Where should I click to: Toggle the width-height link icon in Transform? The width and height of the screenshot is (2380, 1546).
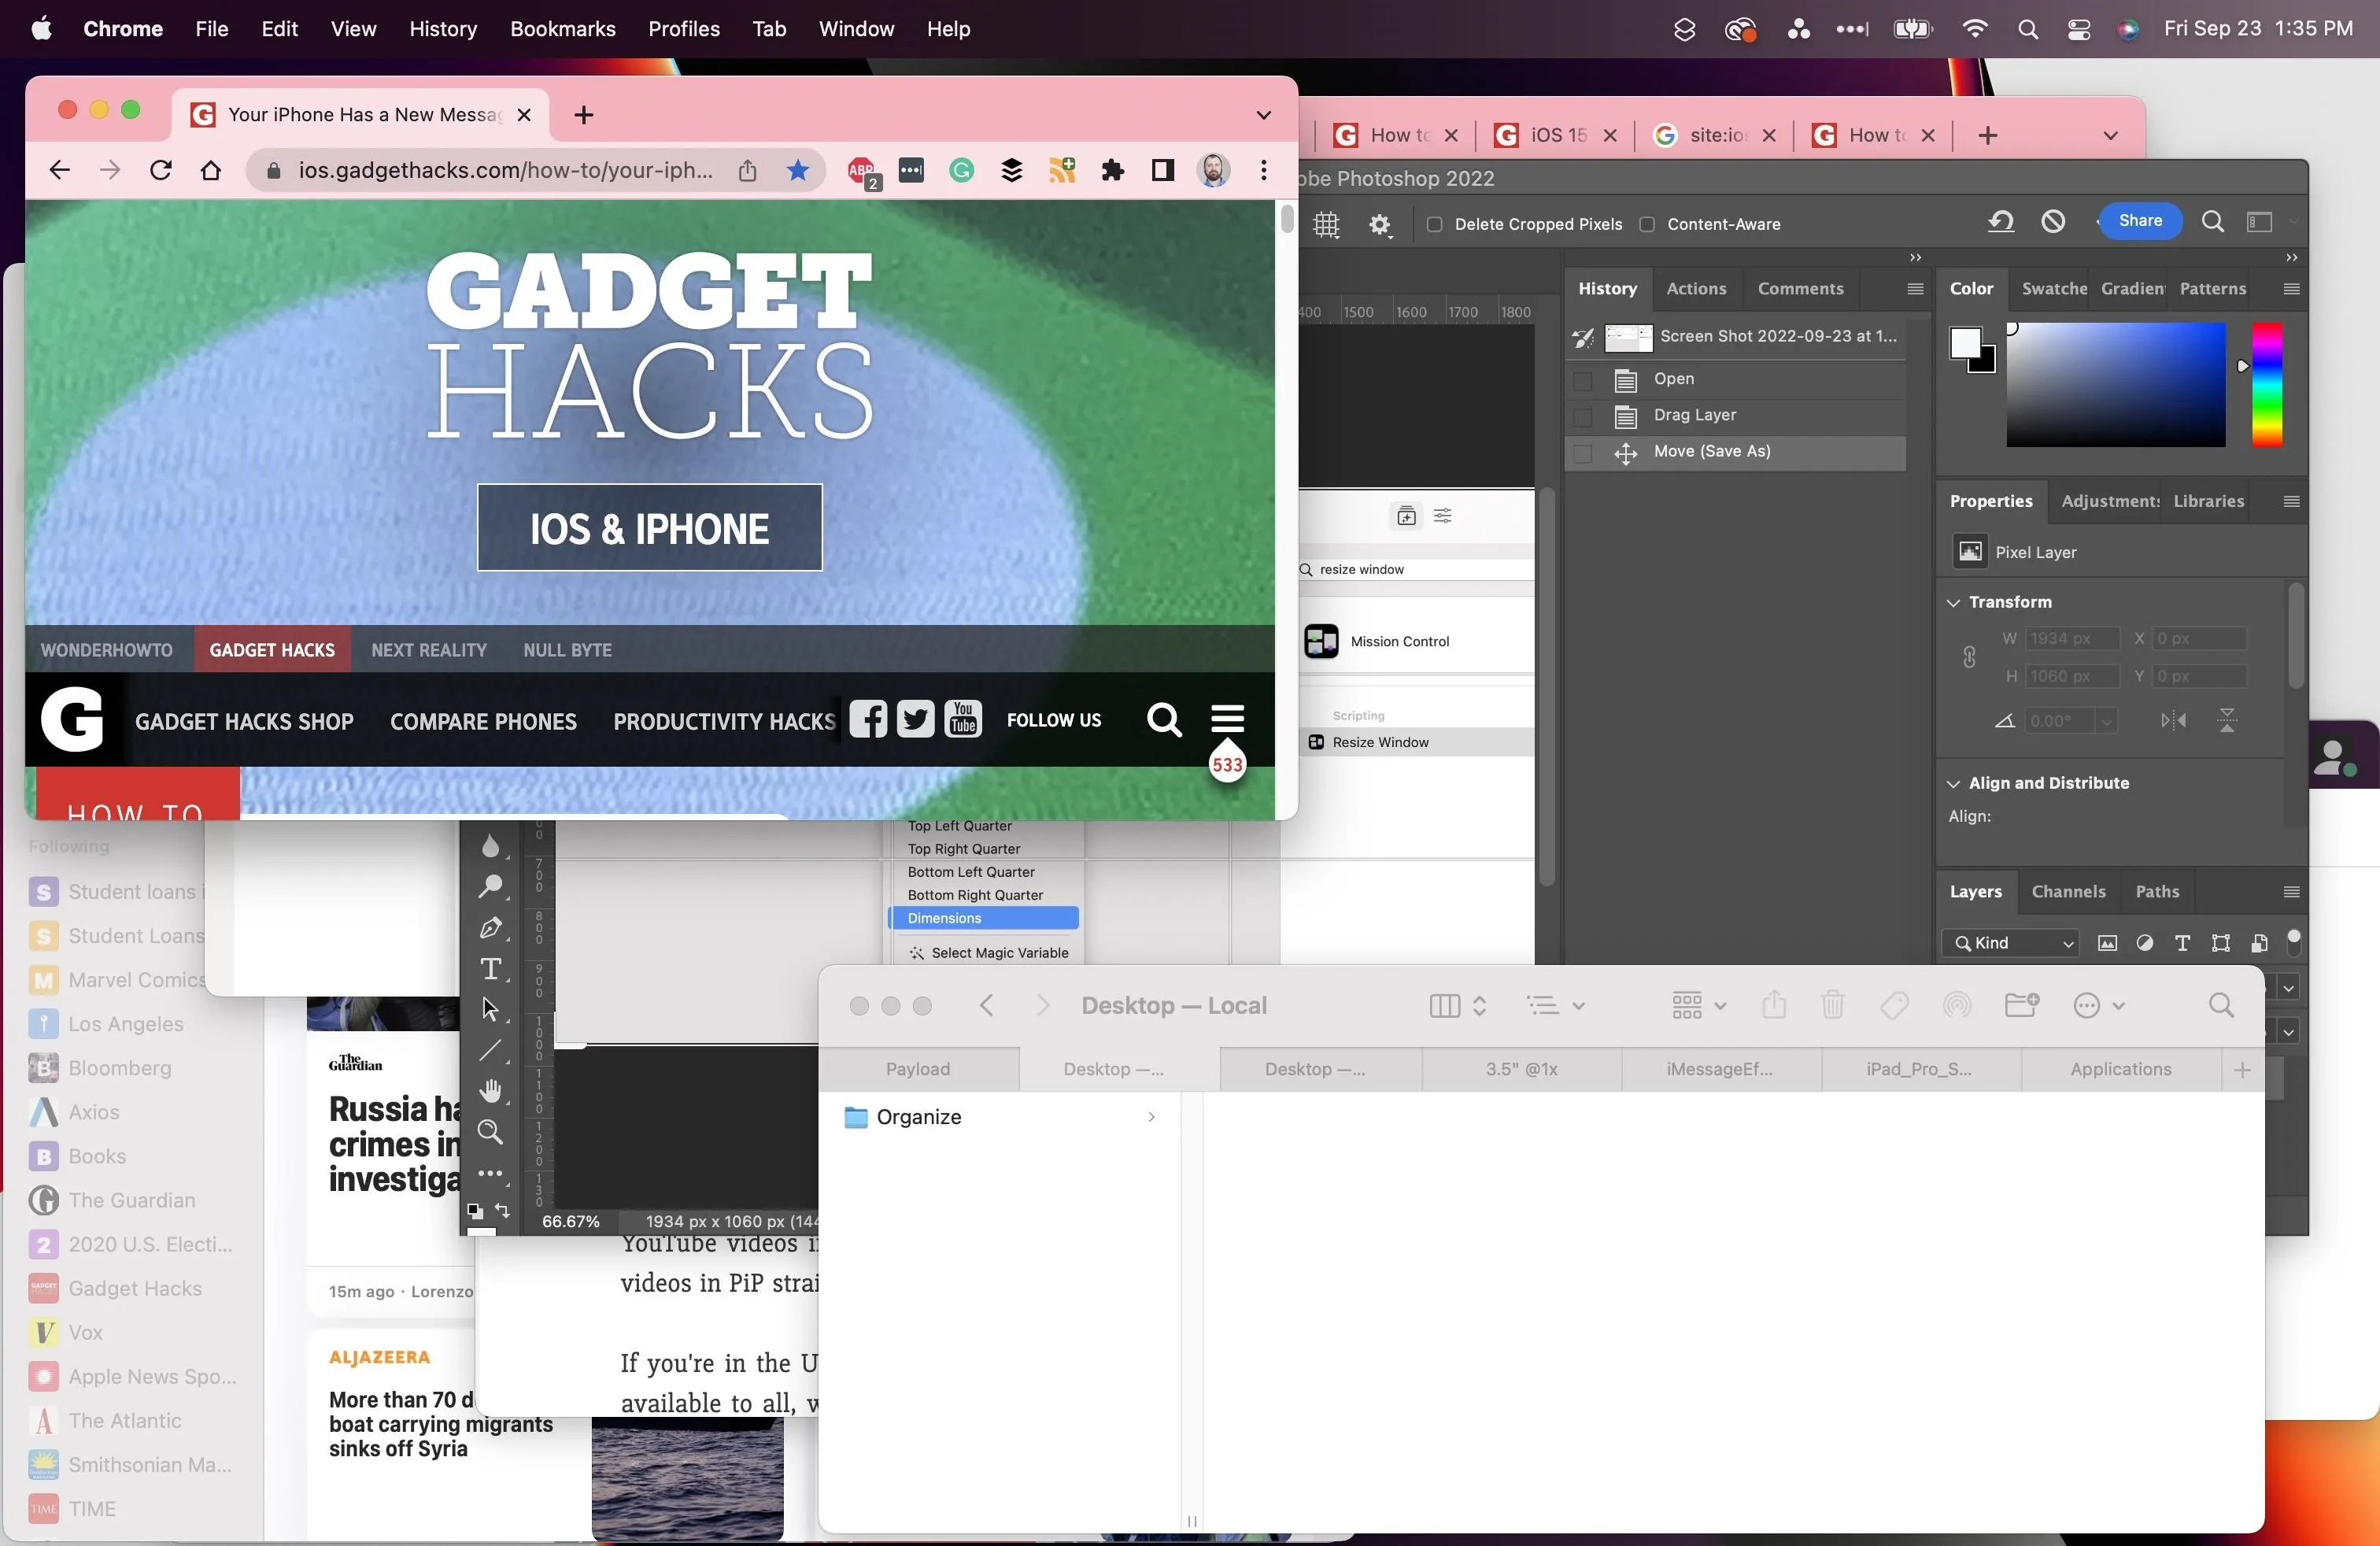1969,657
